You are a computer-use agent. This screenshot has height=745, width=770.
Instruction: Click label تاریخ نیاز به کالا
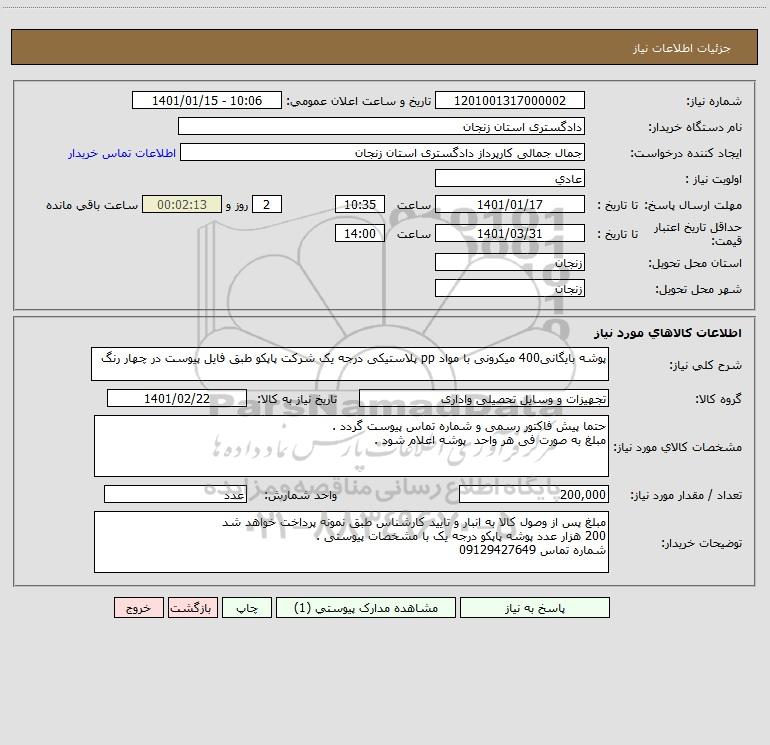(298, 399)
